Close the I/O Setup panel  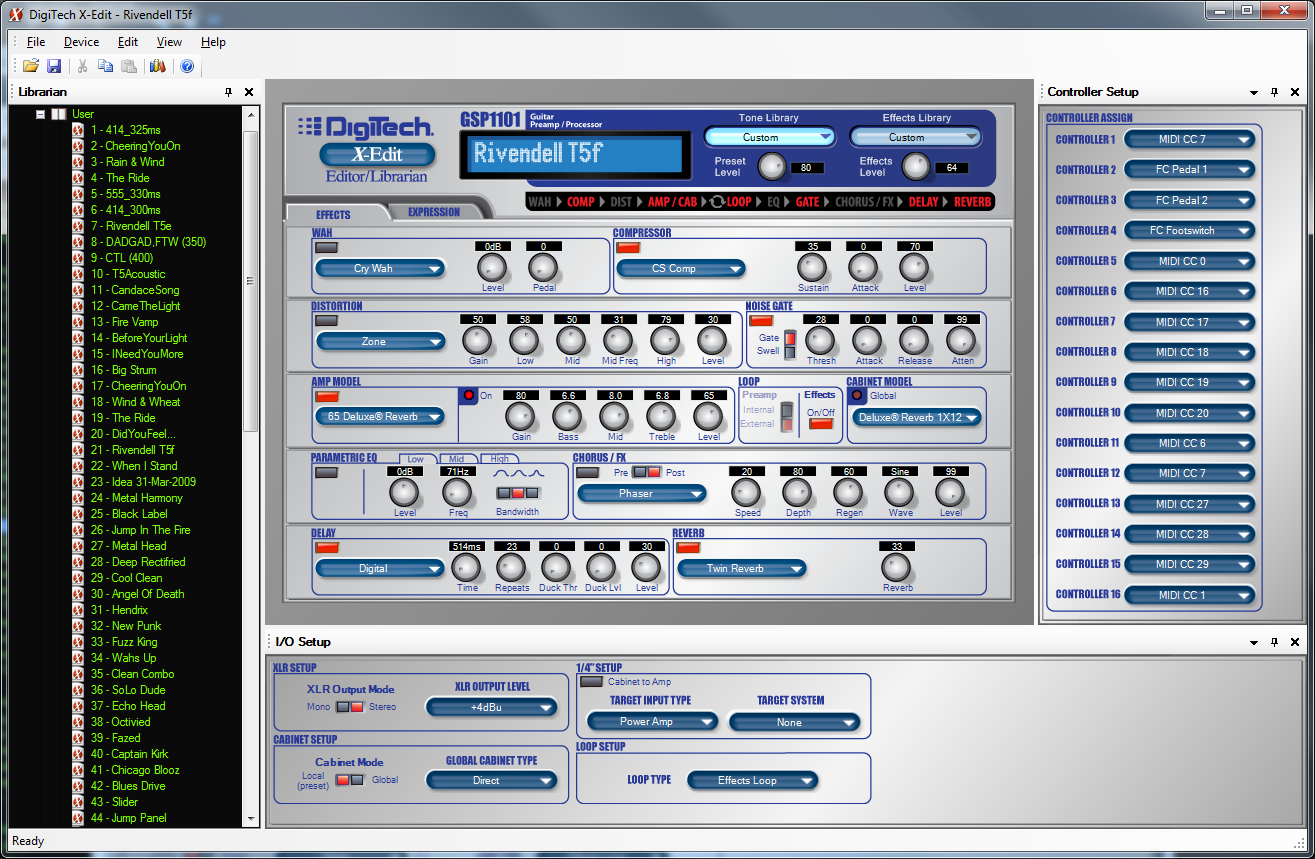point(1295,642)
